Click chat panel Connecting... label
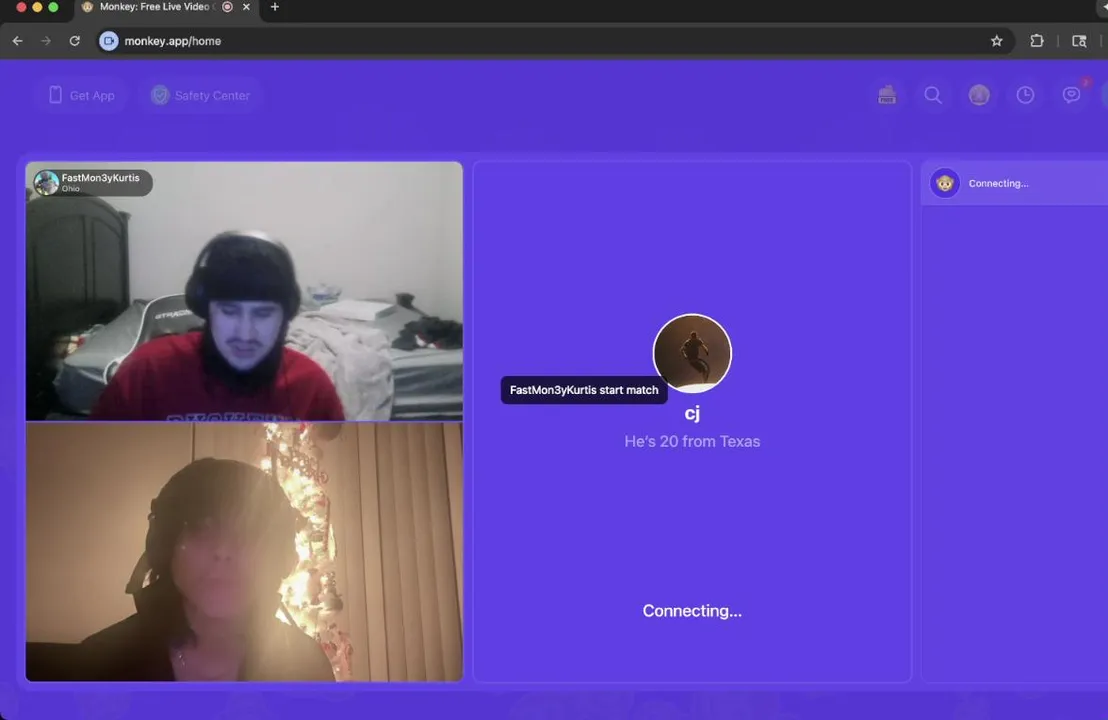Viewport: 1108px width, 720px height. point(998,183)
